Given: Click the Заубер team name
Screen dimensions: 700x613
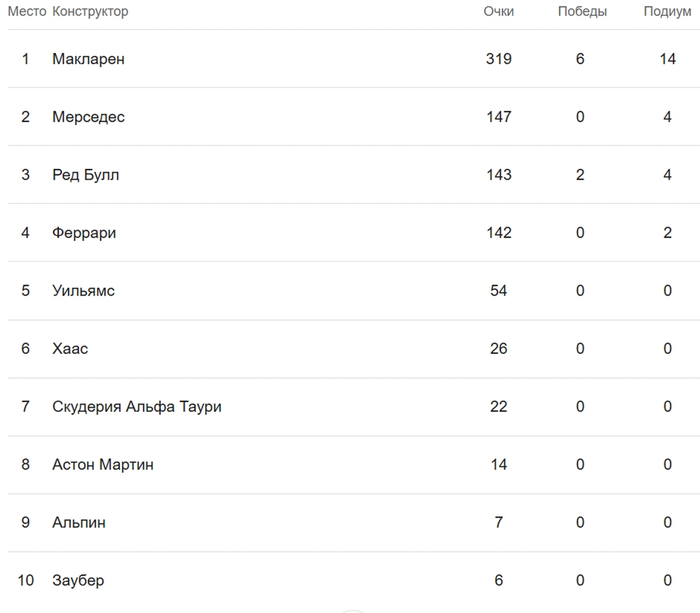Looking at the screenshot, I should [77, 581].
